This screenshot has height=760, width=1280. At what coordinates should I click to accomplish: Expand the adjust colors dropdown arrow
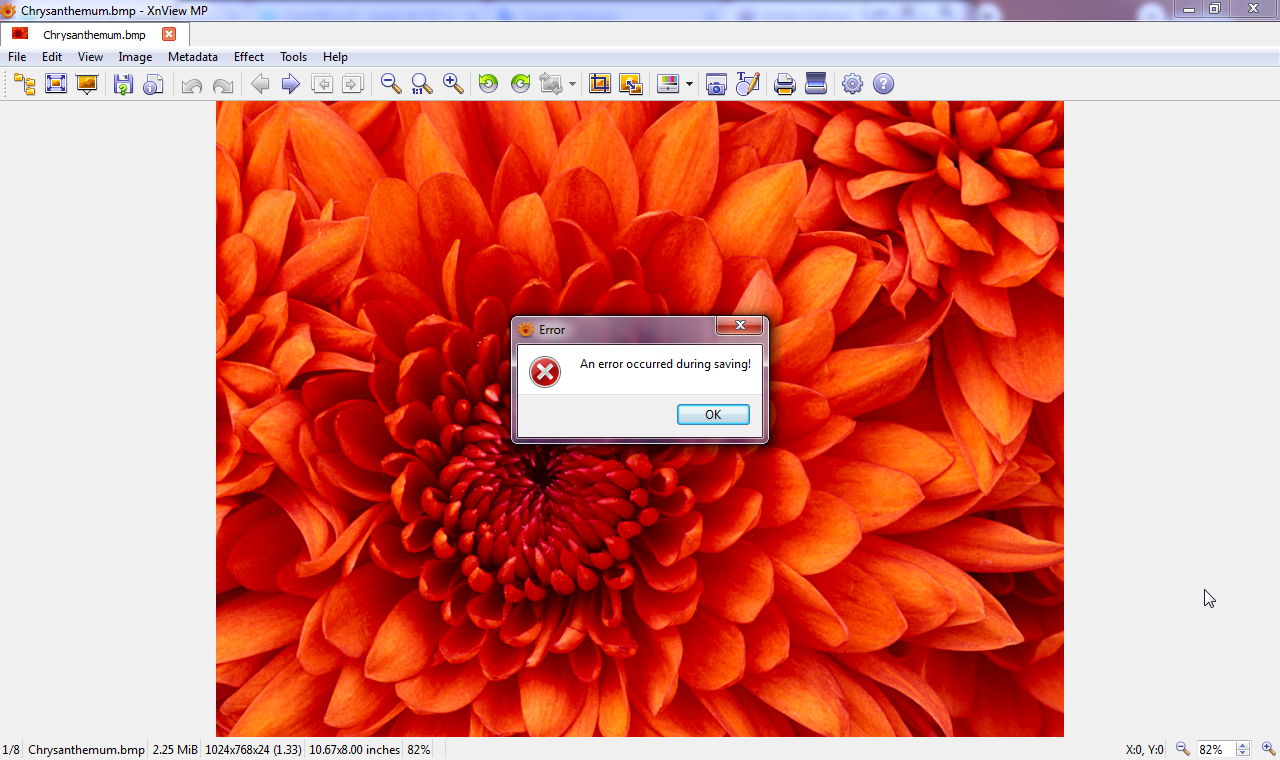click(x=689, y=84)
